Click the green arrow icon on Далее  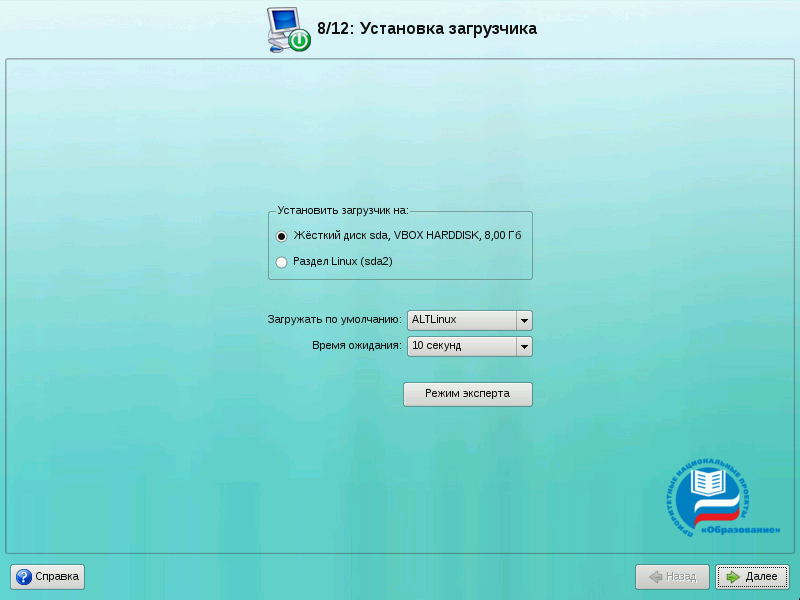(734, 577)
